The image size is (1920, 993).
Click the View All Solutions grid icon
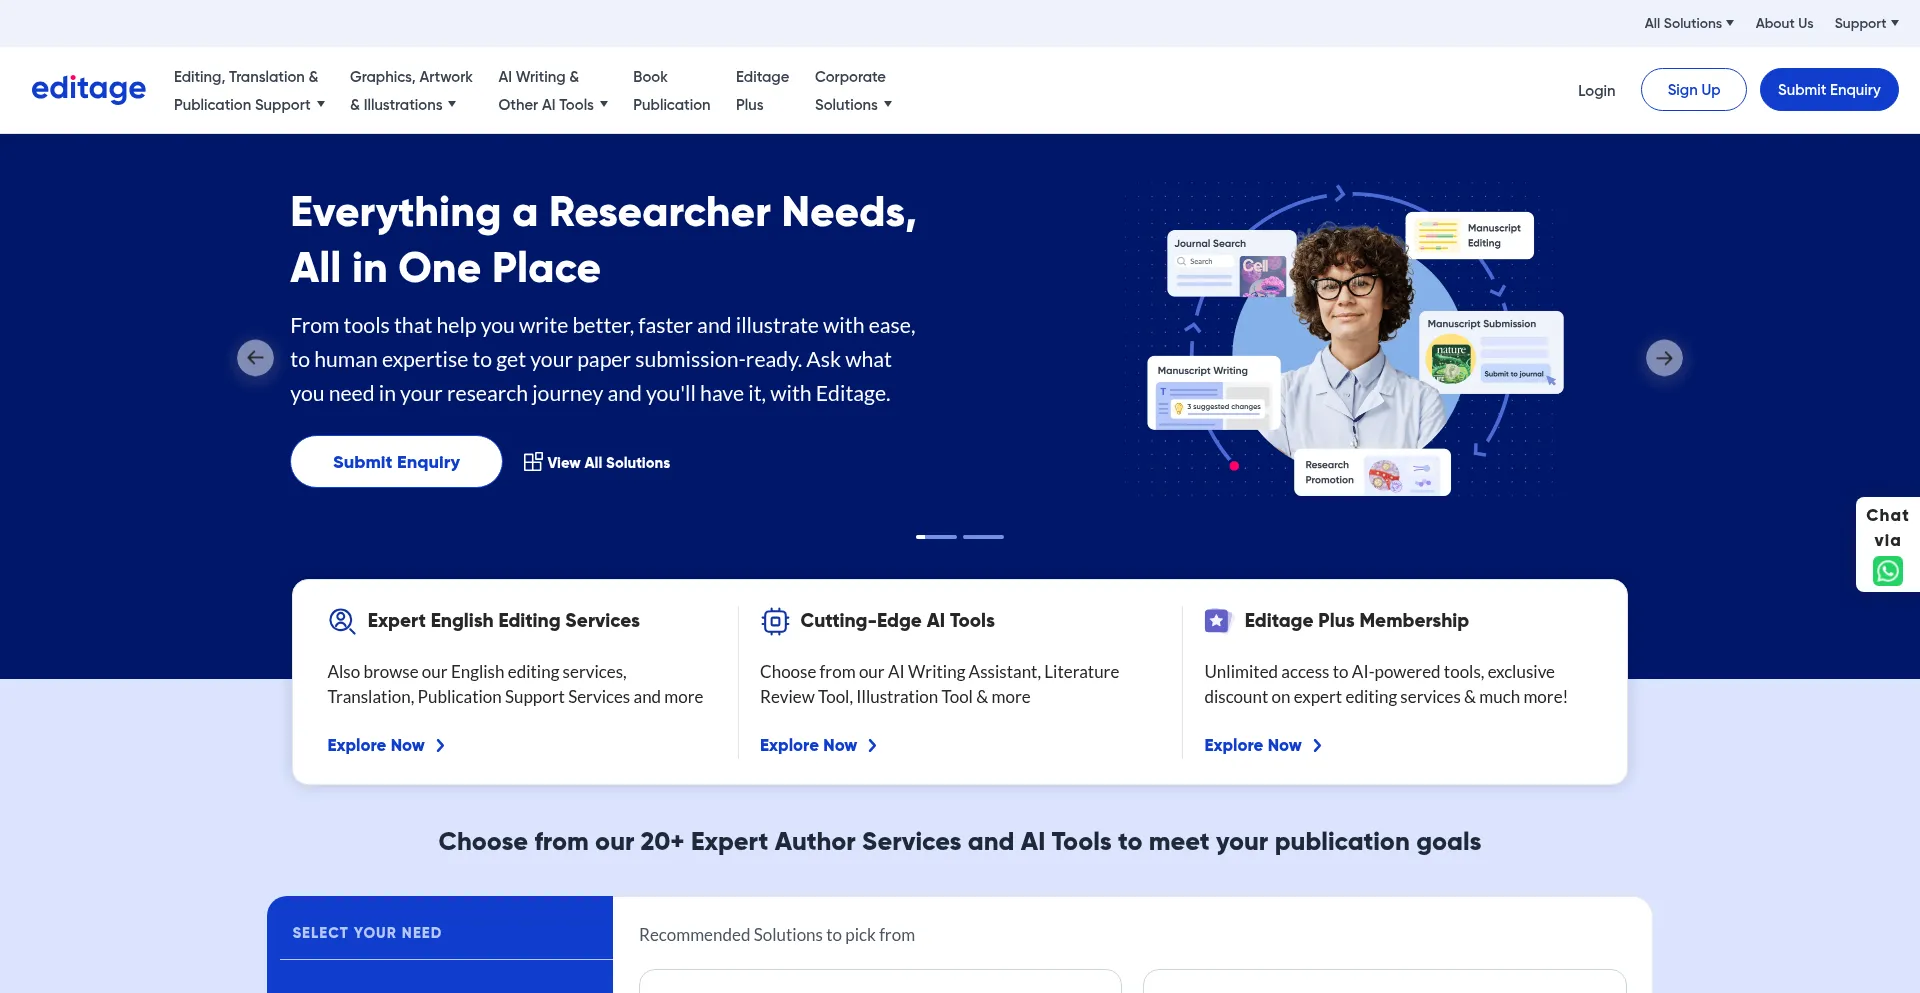tap(533, 461)
